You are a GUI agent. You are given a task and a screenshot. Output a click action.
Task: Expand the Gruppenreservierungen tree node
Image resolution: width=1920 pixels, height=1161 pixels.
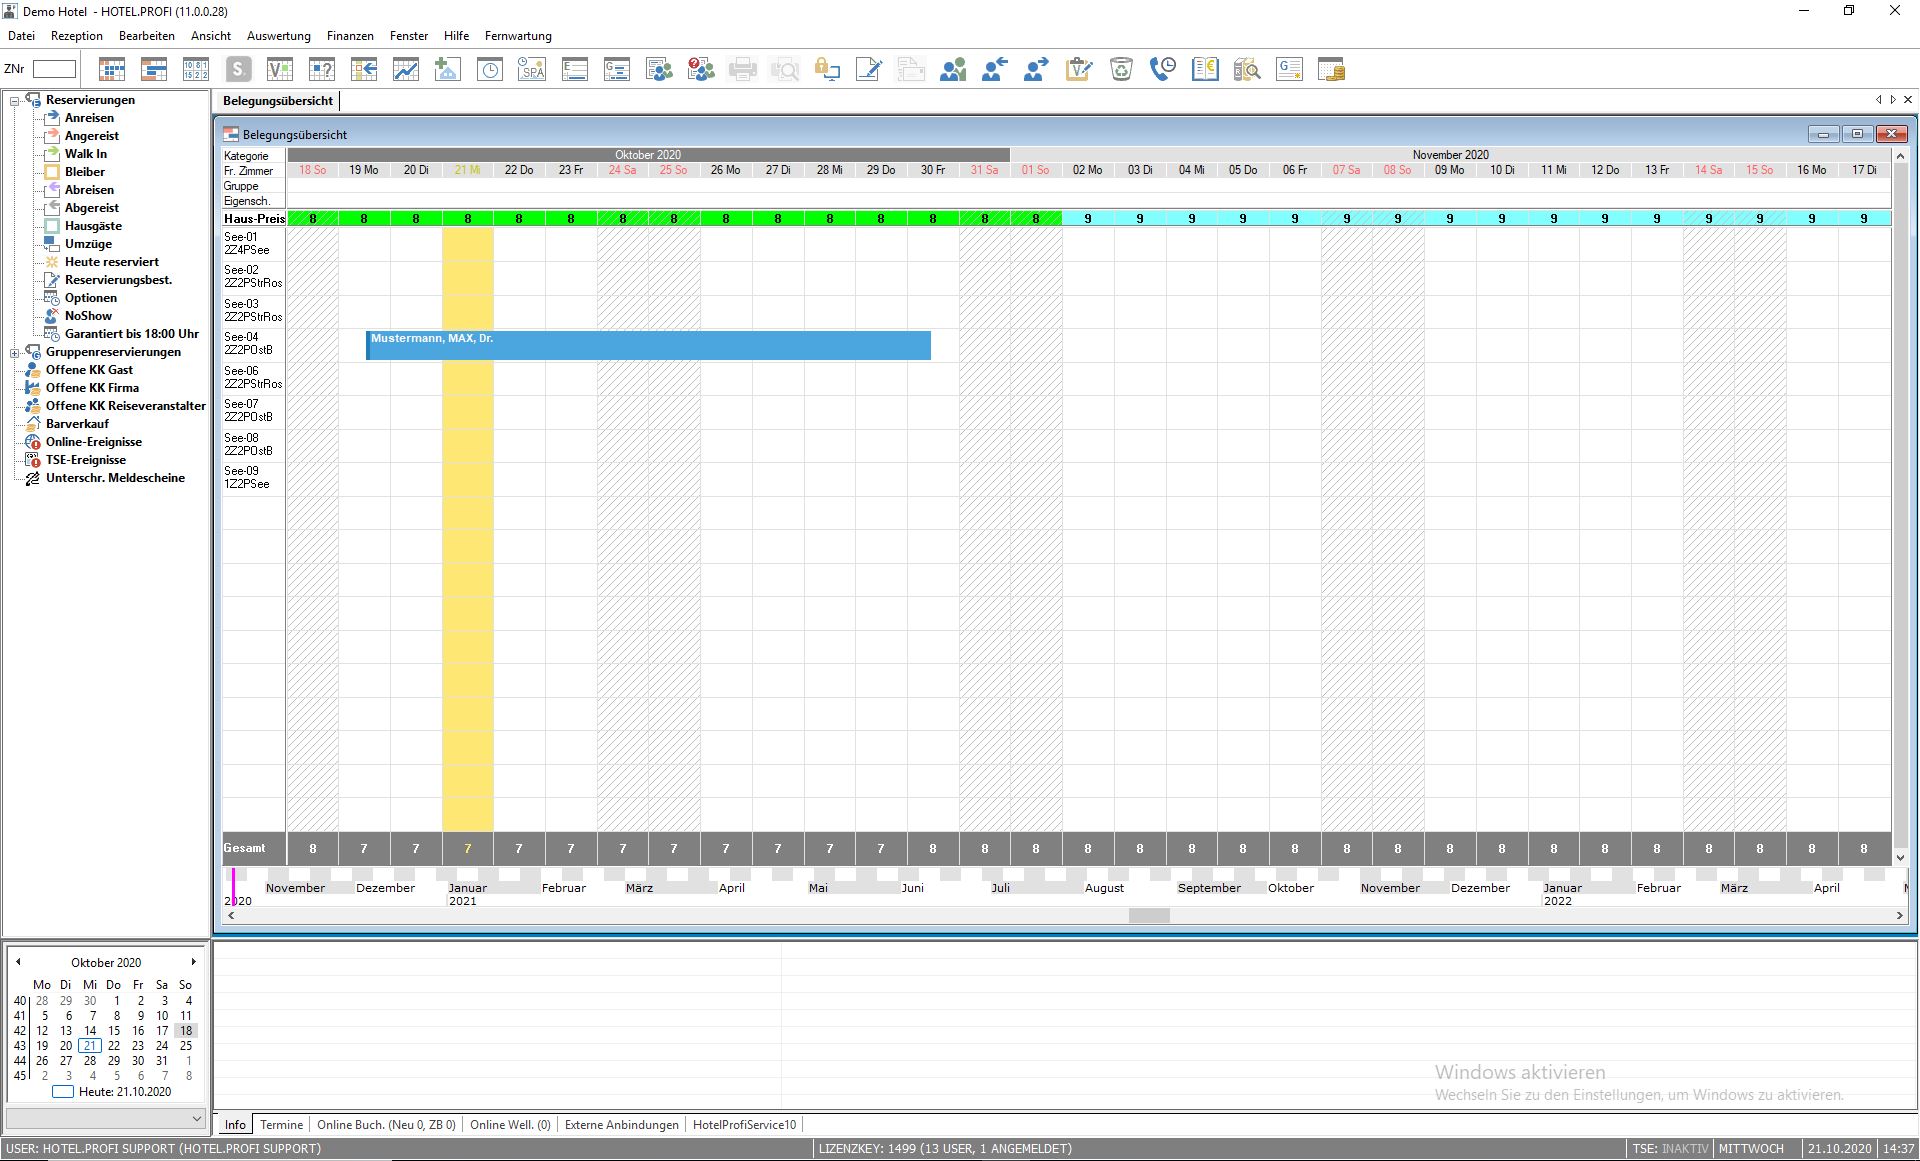point(15,352)
